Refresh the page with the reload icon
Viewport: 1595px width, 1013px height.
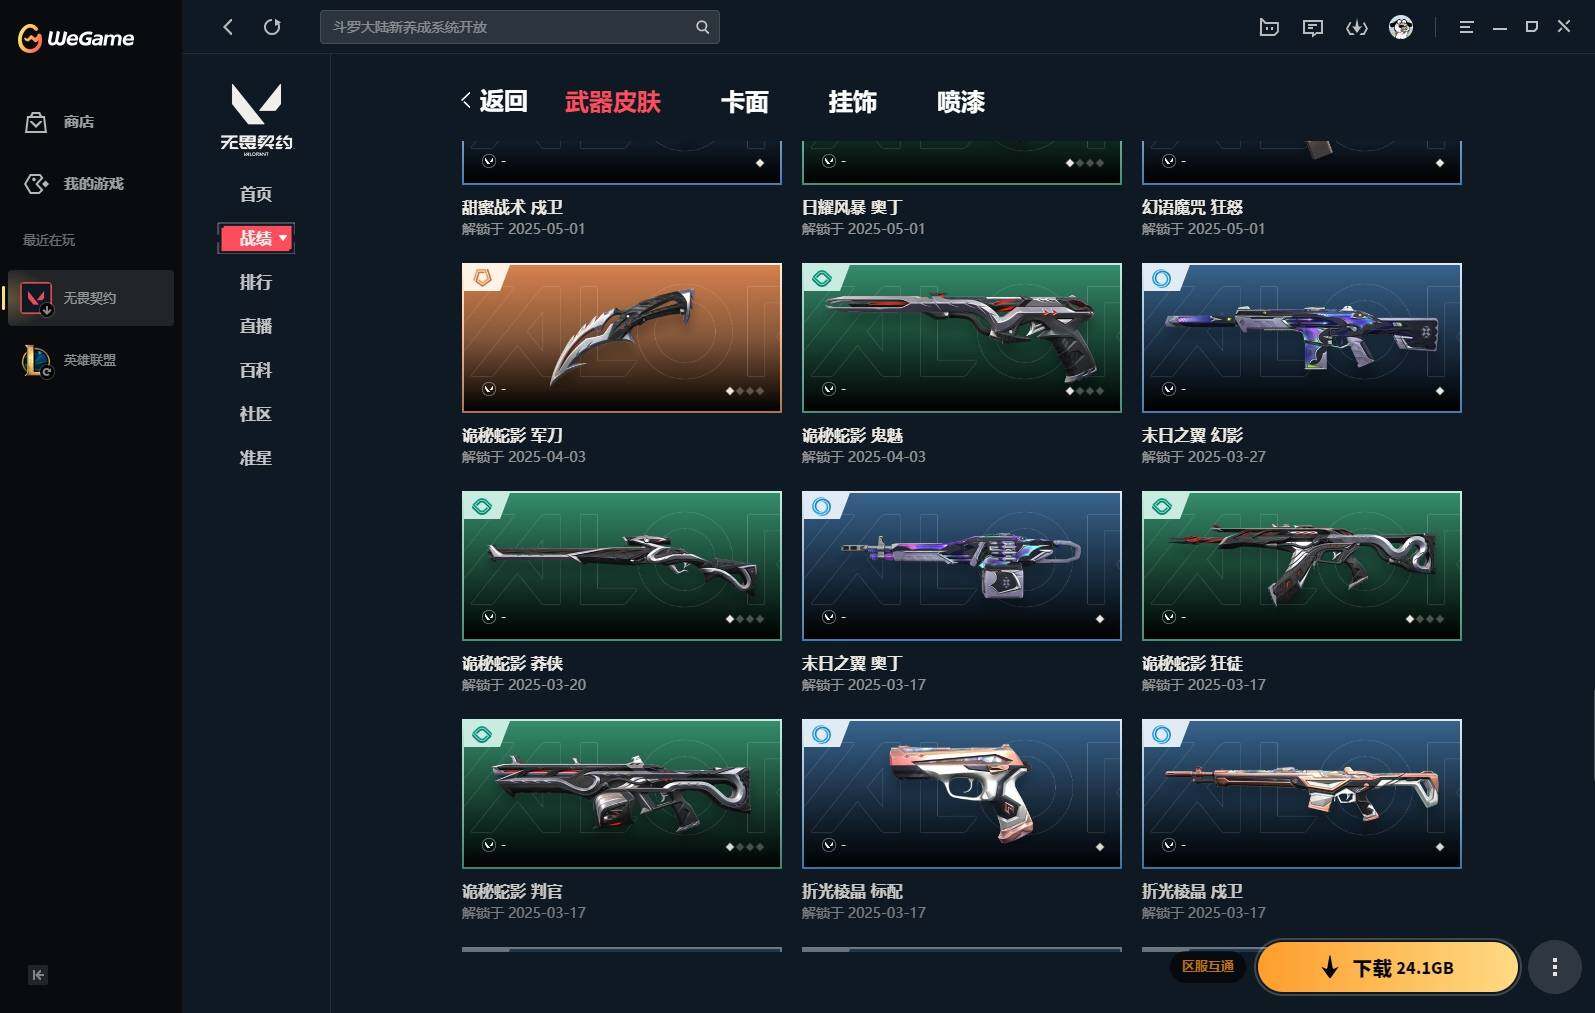click(272, 27)
